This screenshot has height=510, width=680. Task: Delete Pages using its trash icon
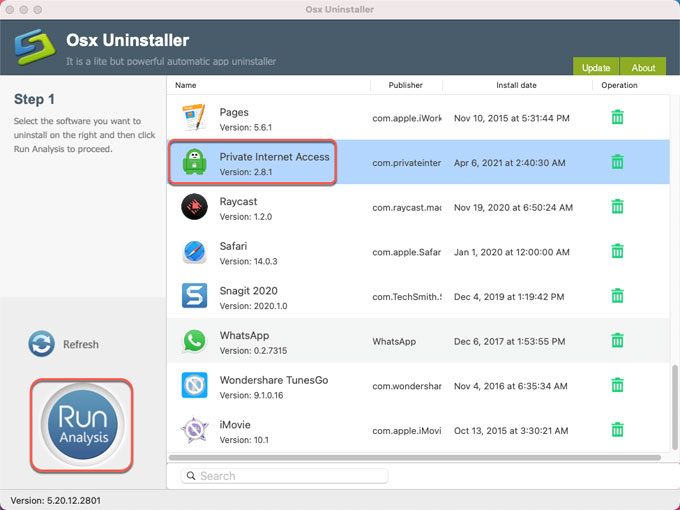tap(618, 117)
